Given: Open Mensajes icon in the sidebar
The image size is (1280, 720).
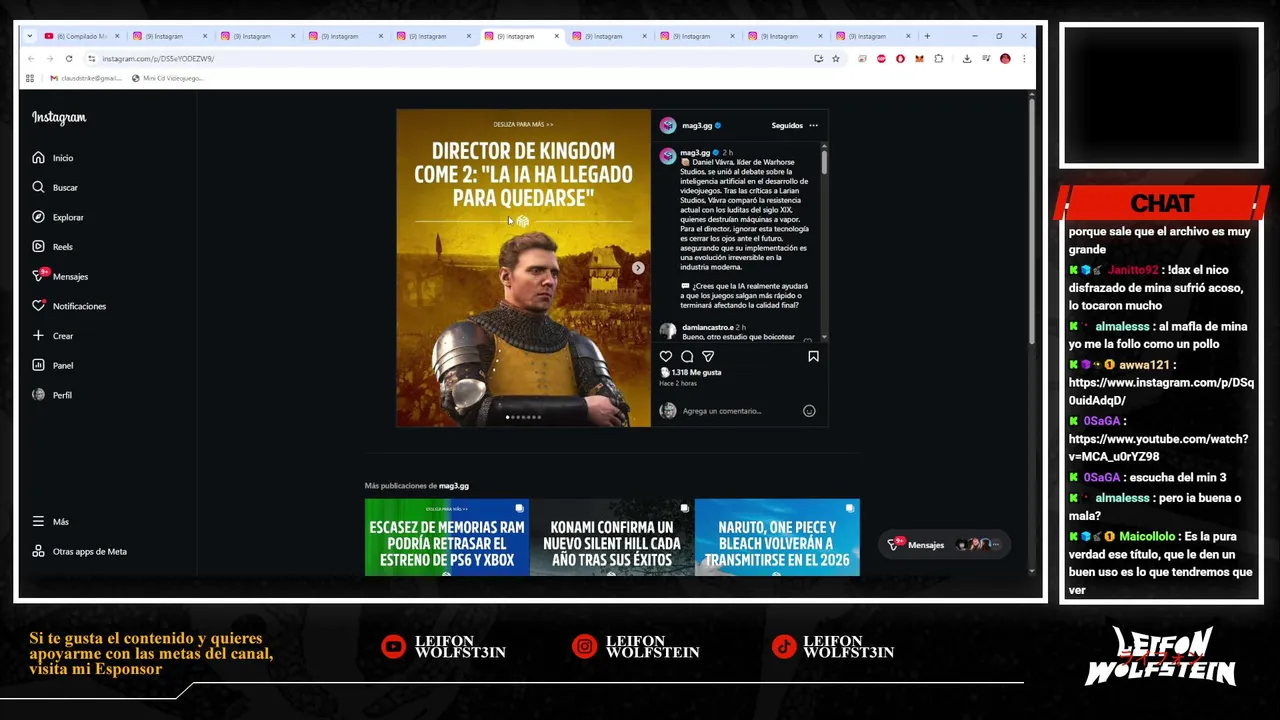Looking at the screenshot, I should (38, 276).
